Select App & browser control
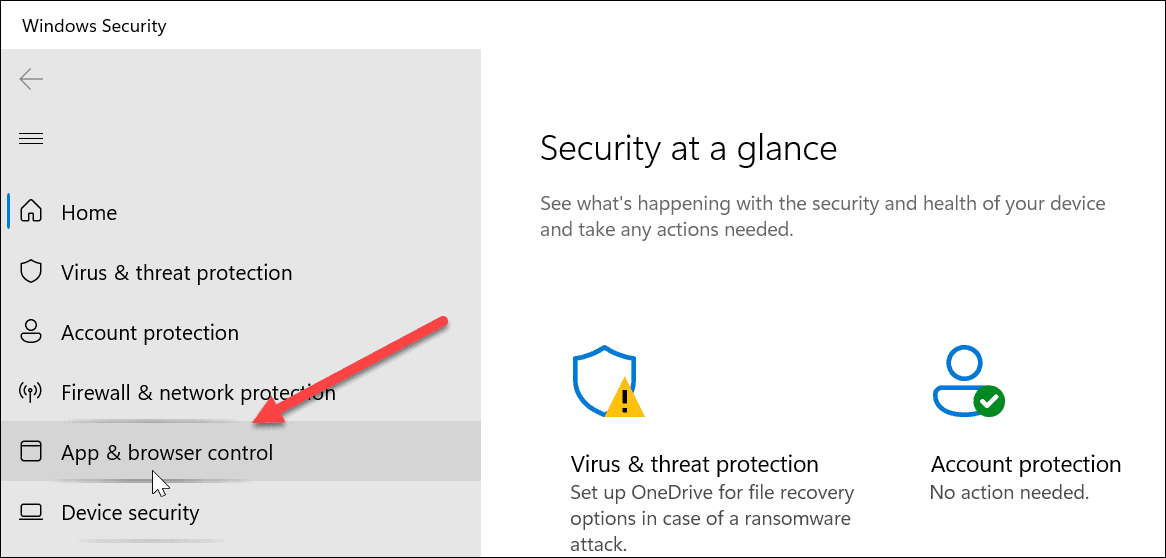The height and width of the screenshot is (558, 1166). pos(167,453)
